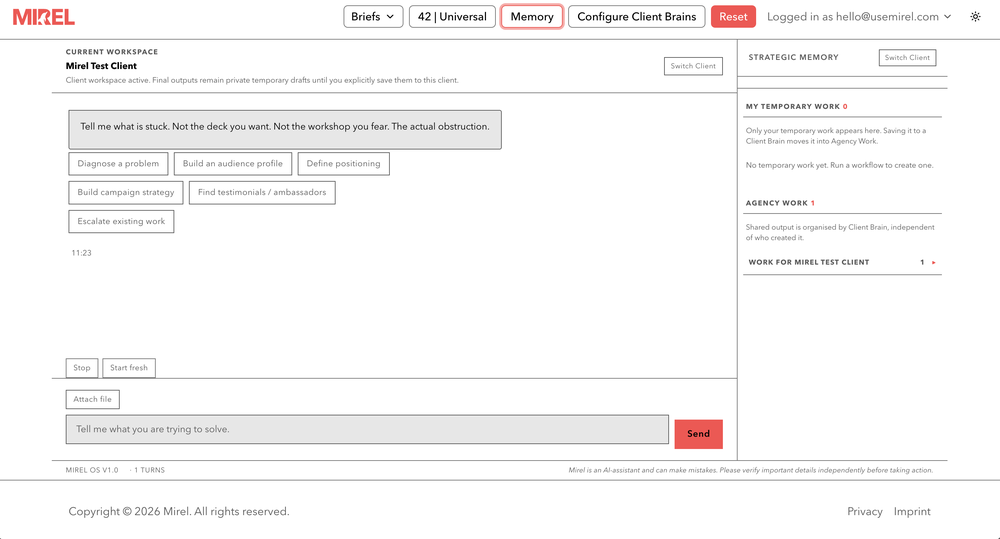Pick Escalate existing work
Screen dimensions: 1000x539
tap(121, 221)
